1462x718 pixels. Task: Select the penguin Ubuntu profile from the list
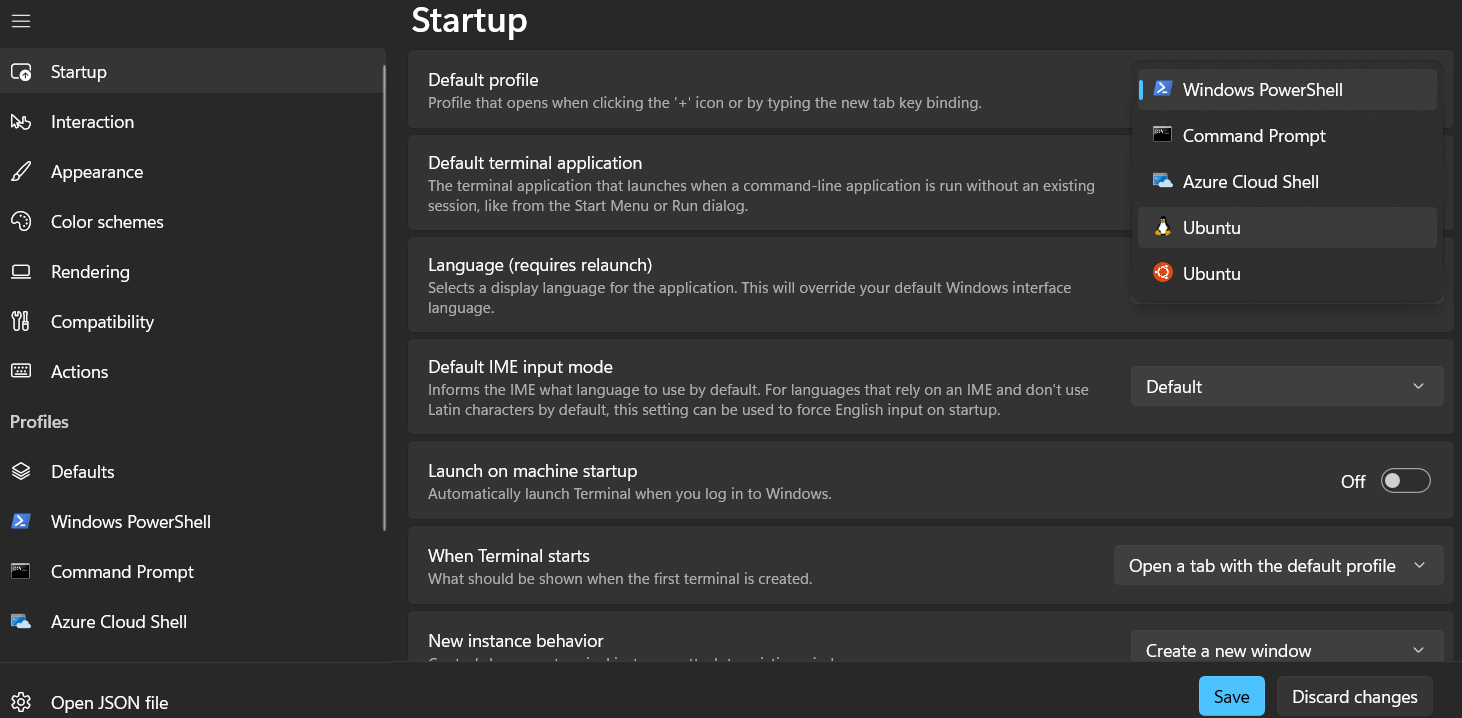click(x=1286, y=227)
